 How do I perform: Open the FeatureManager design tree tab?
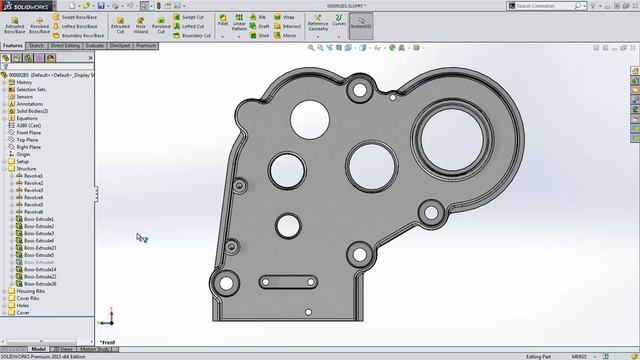coord(6,58)
